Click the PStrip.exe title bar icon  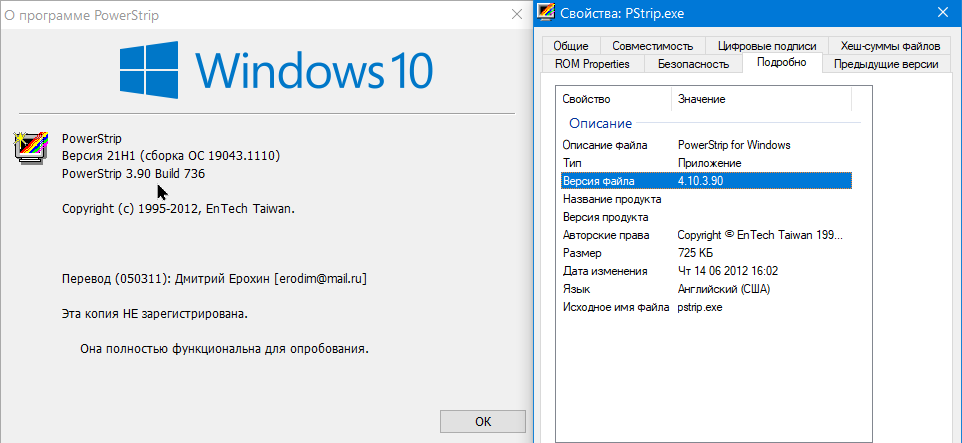click(546, 13)
